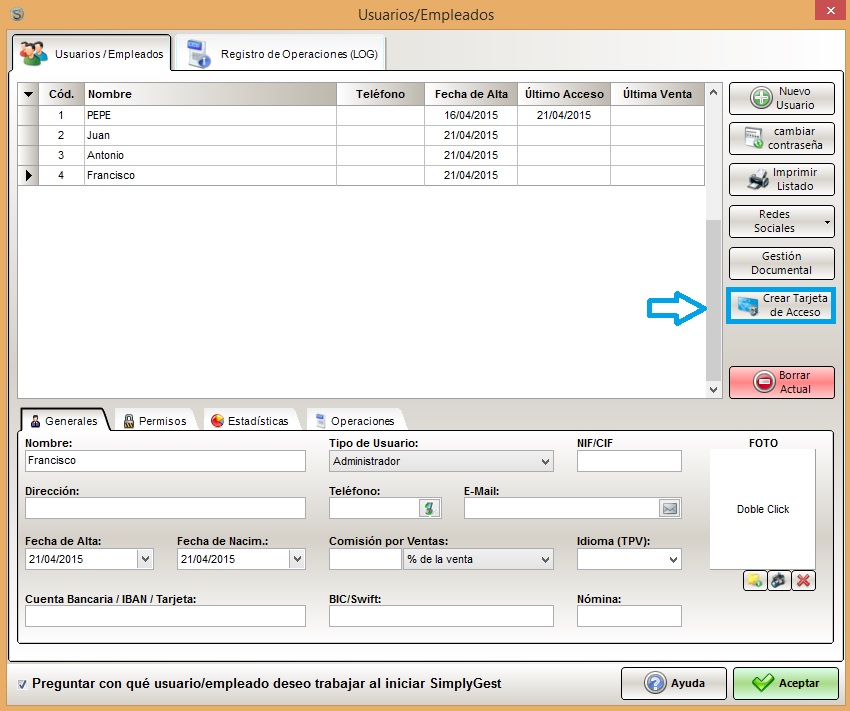Close the Usuarios/Empleados window
Viewport: 850px width, 711px height.
(831, 11)
